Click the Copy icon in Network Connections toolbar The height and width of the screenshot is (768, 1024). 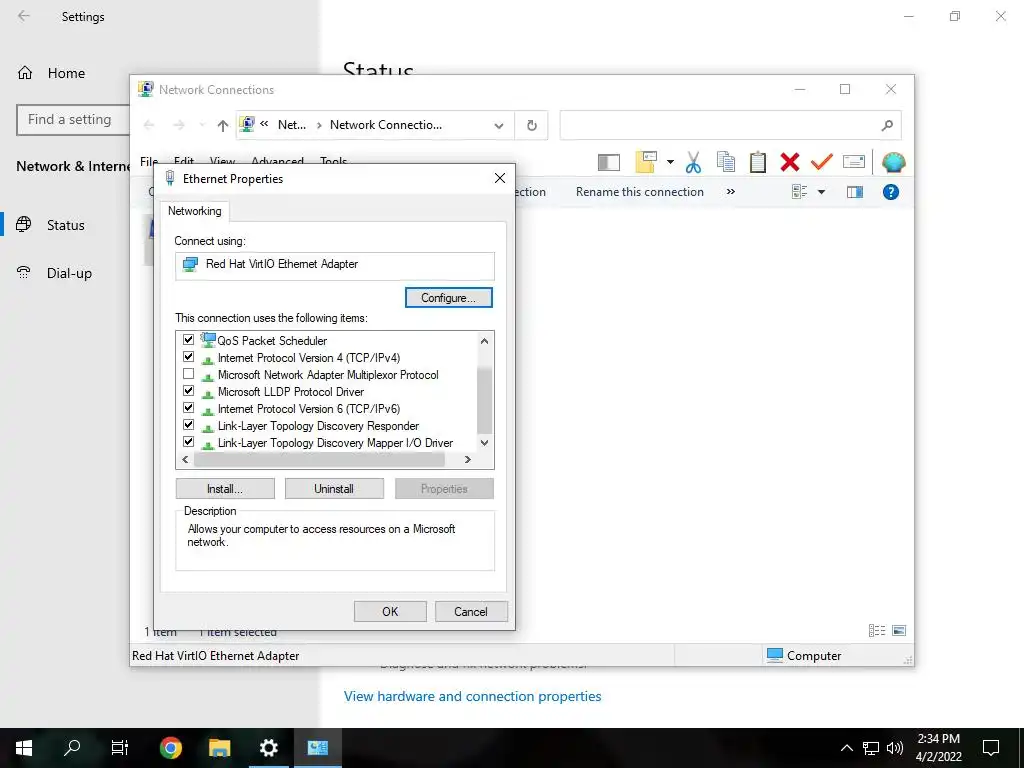tap(726, 162)
